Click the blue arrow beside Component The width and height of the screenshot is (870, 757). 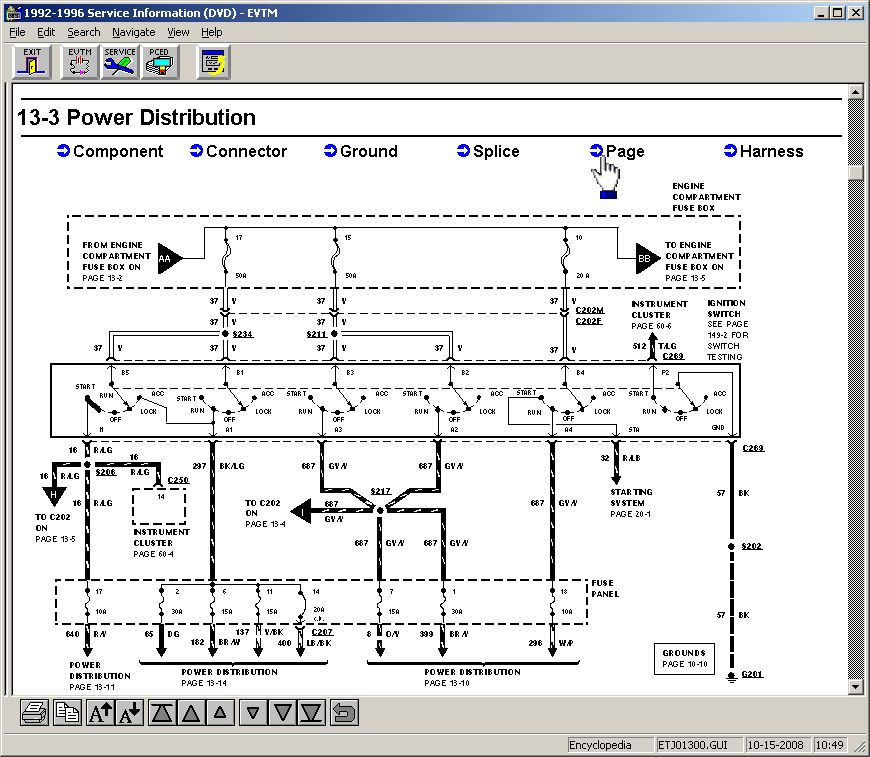pos(63,150)
